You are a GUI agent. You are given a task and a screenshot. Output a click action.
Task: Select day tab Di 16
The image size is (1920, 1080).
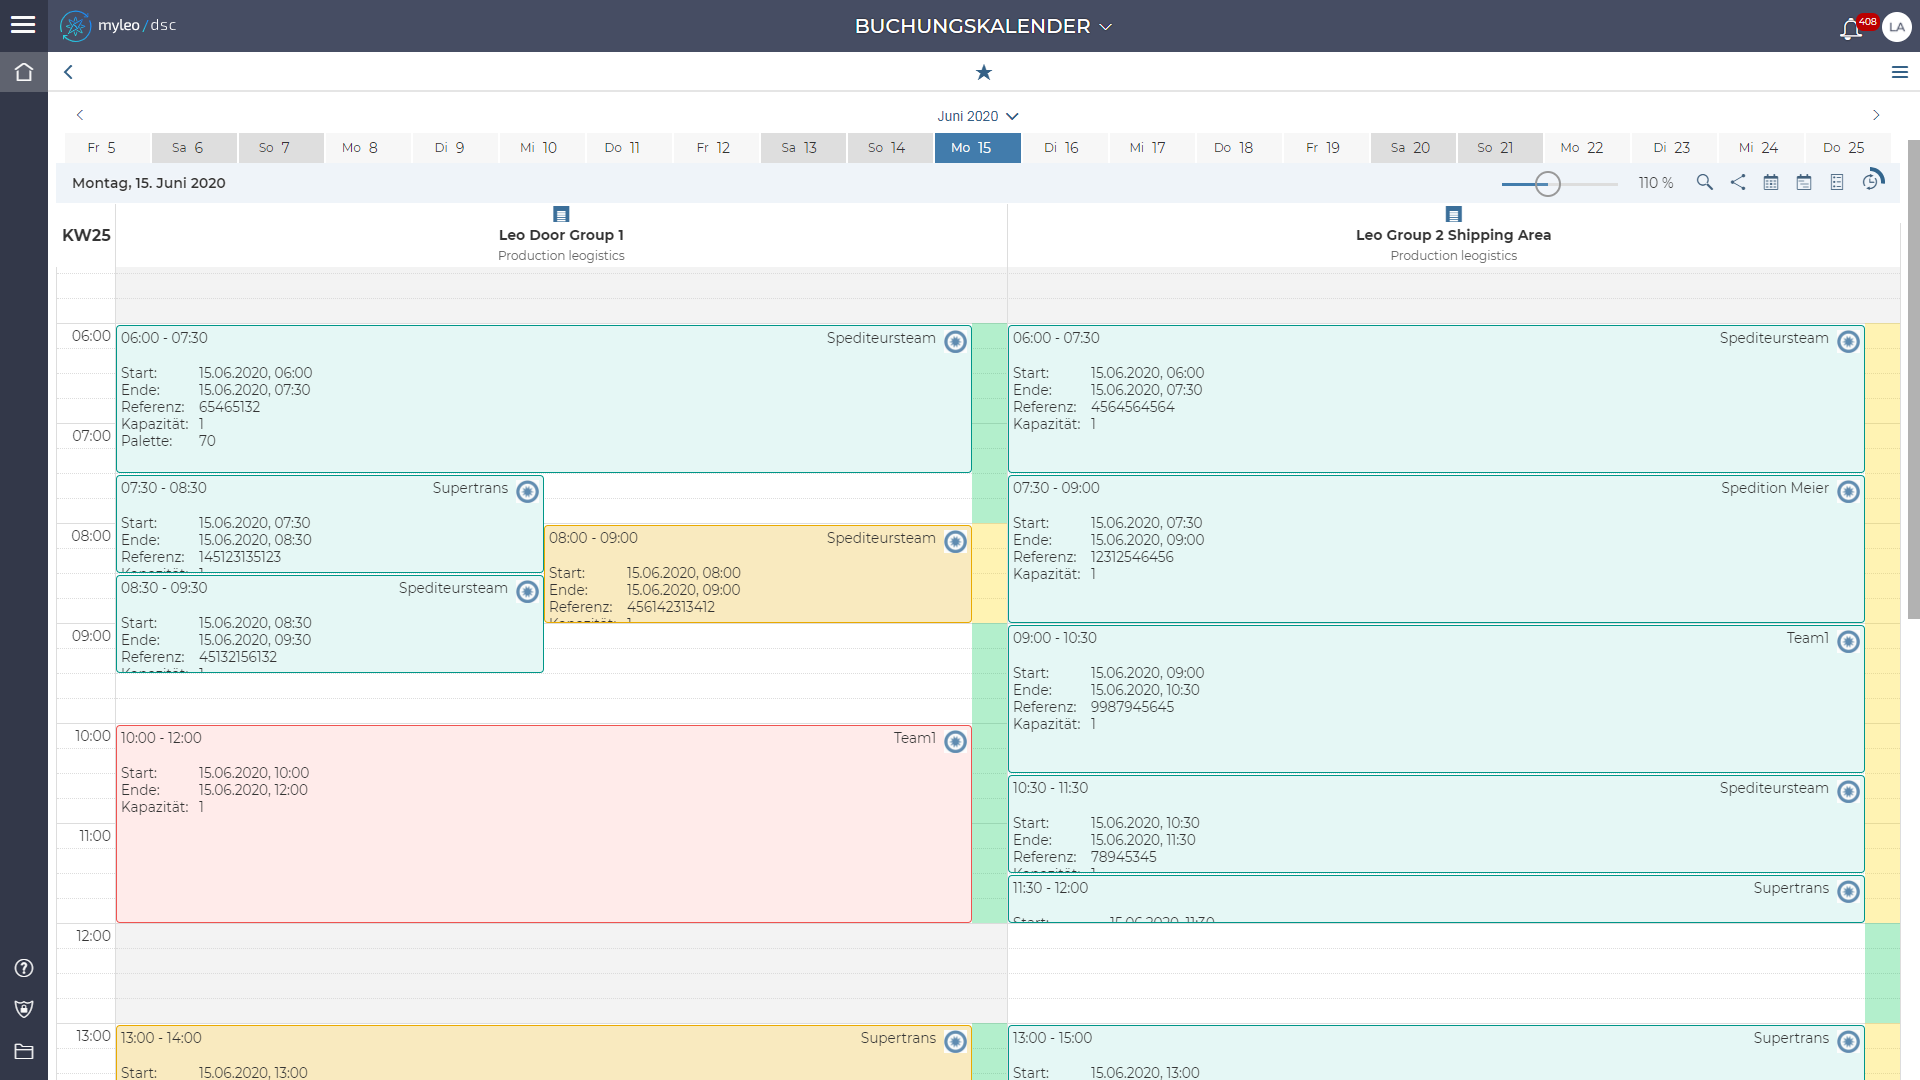tap(1063, 148)
